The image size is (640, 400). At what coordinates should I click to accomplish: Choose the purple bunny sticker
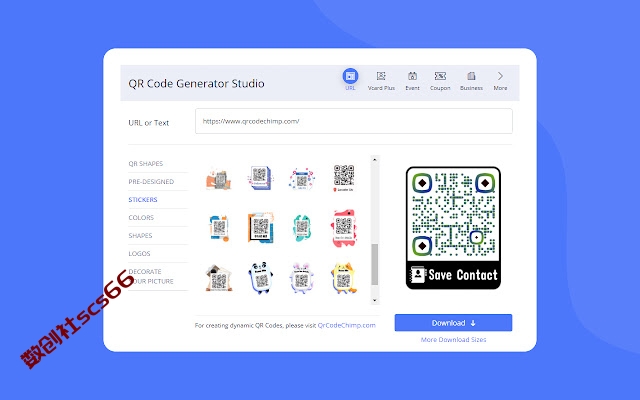[302, 278]
